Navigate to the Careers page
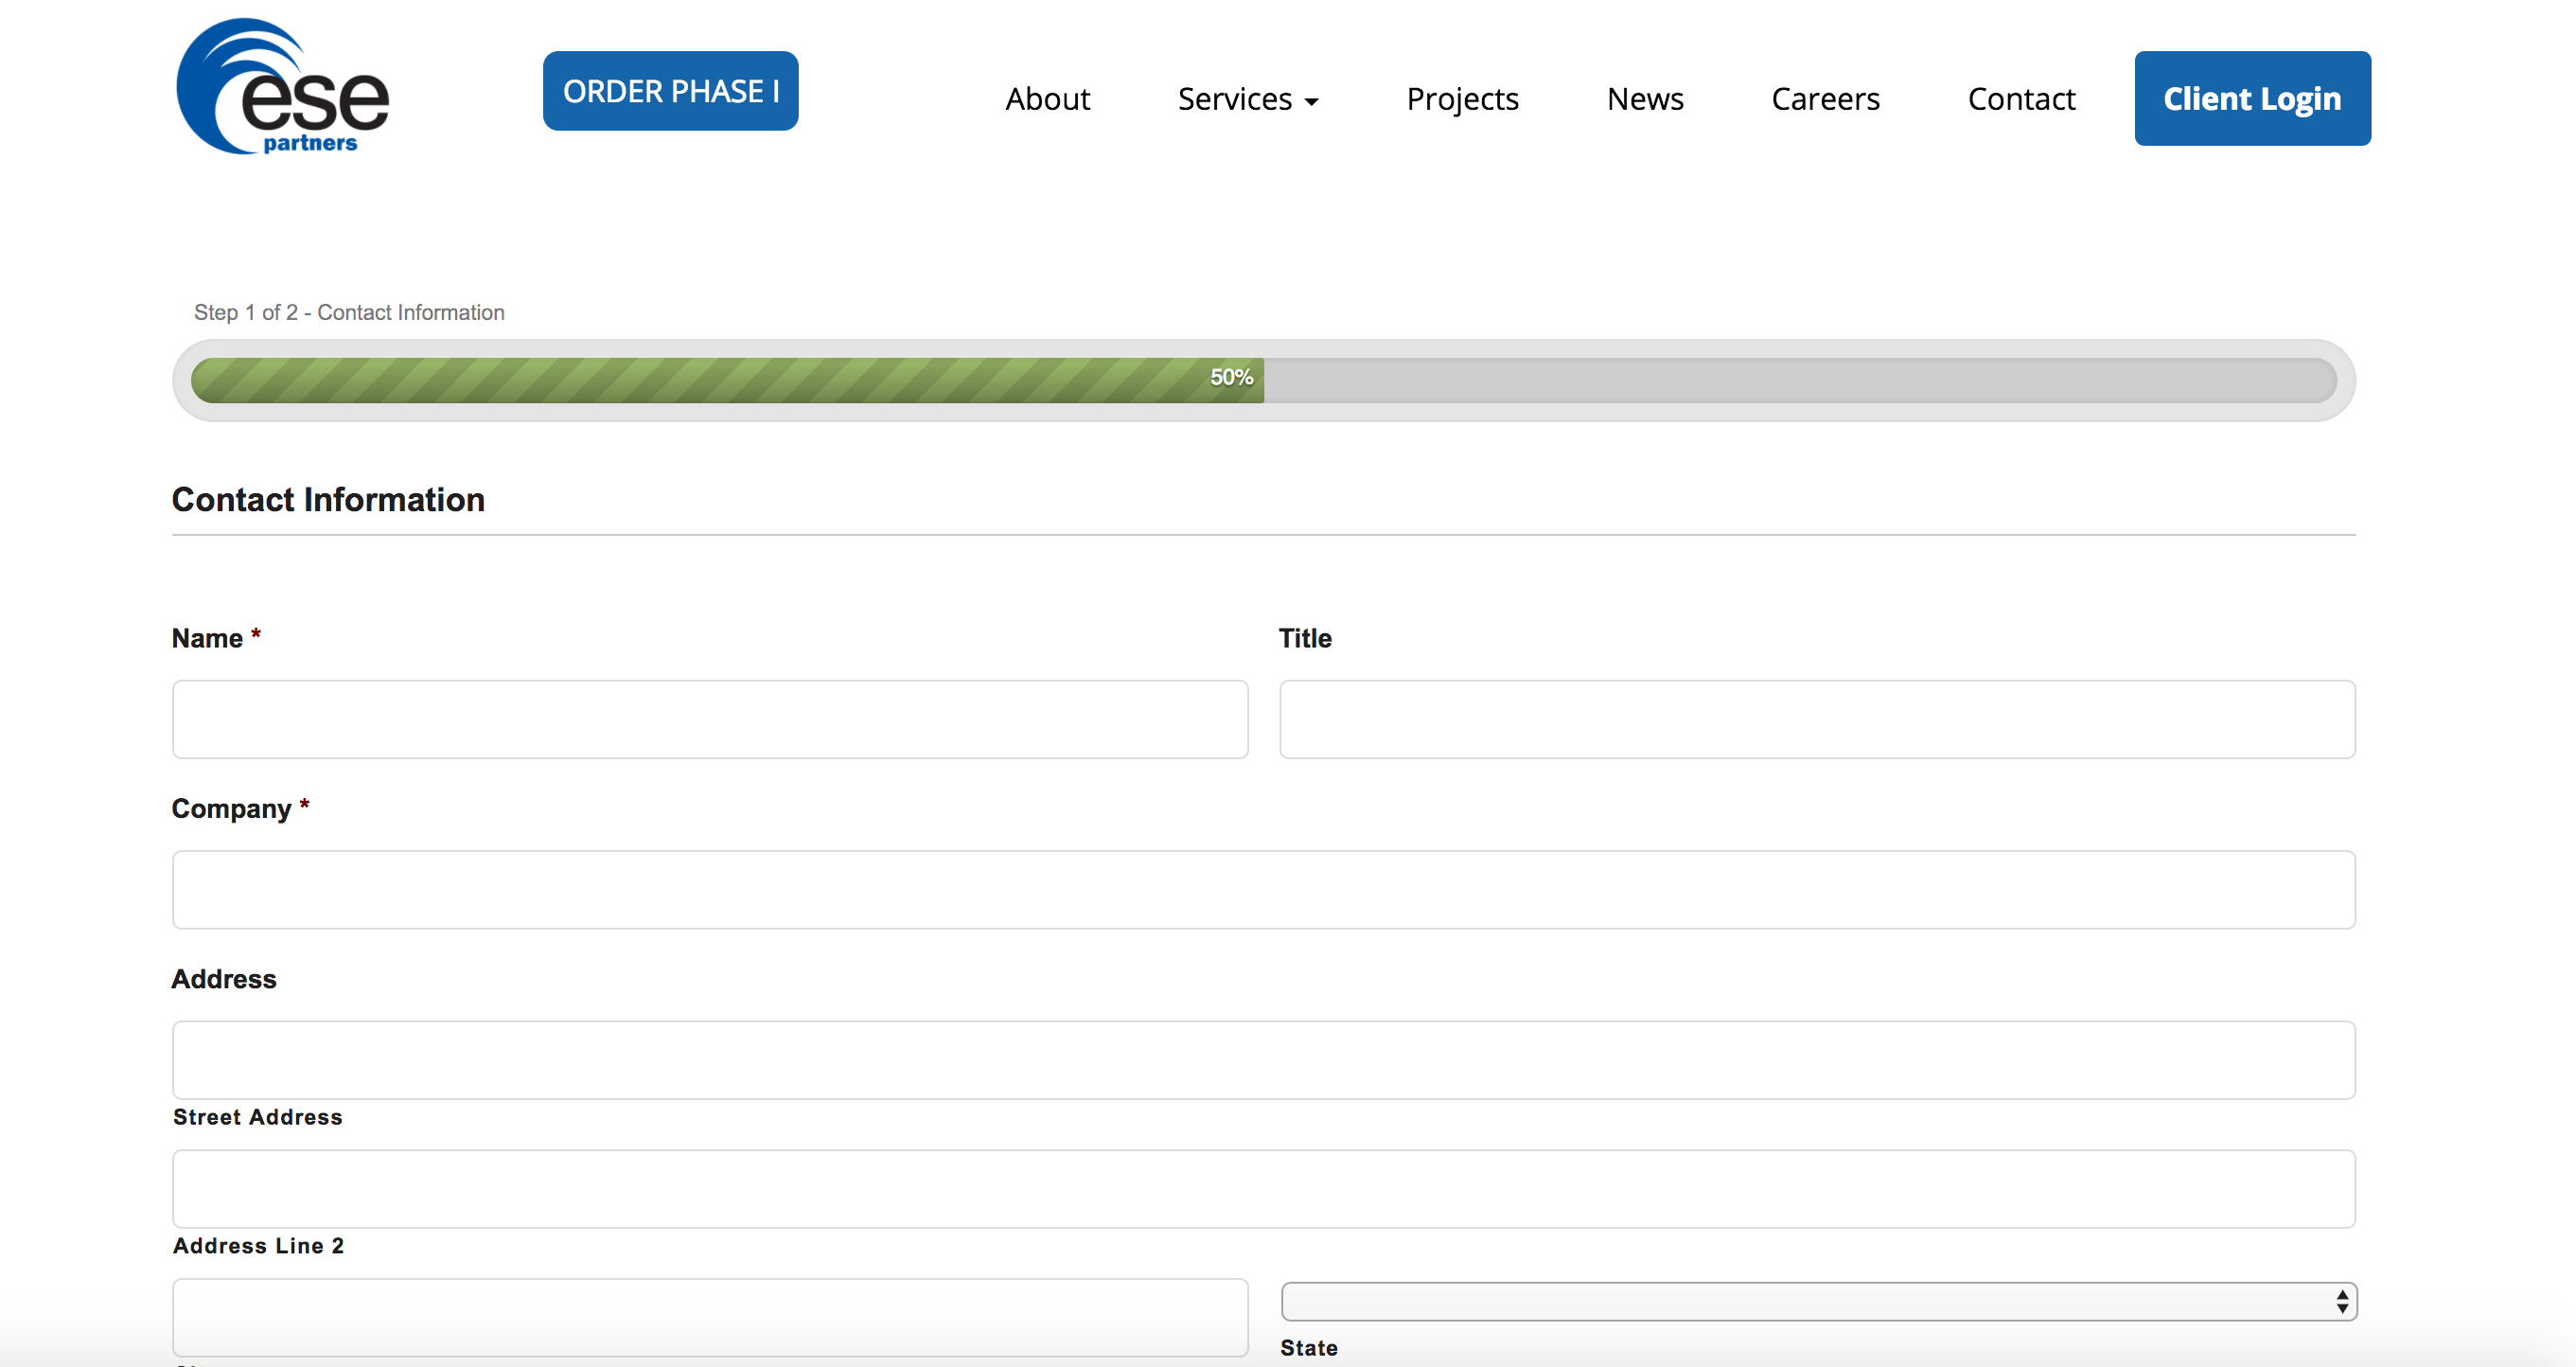This screenshot has width=2576, height=1367. [x=1825, y=99]
